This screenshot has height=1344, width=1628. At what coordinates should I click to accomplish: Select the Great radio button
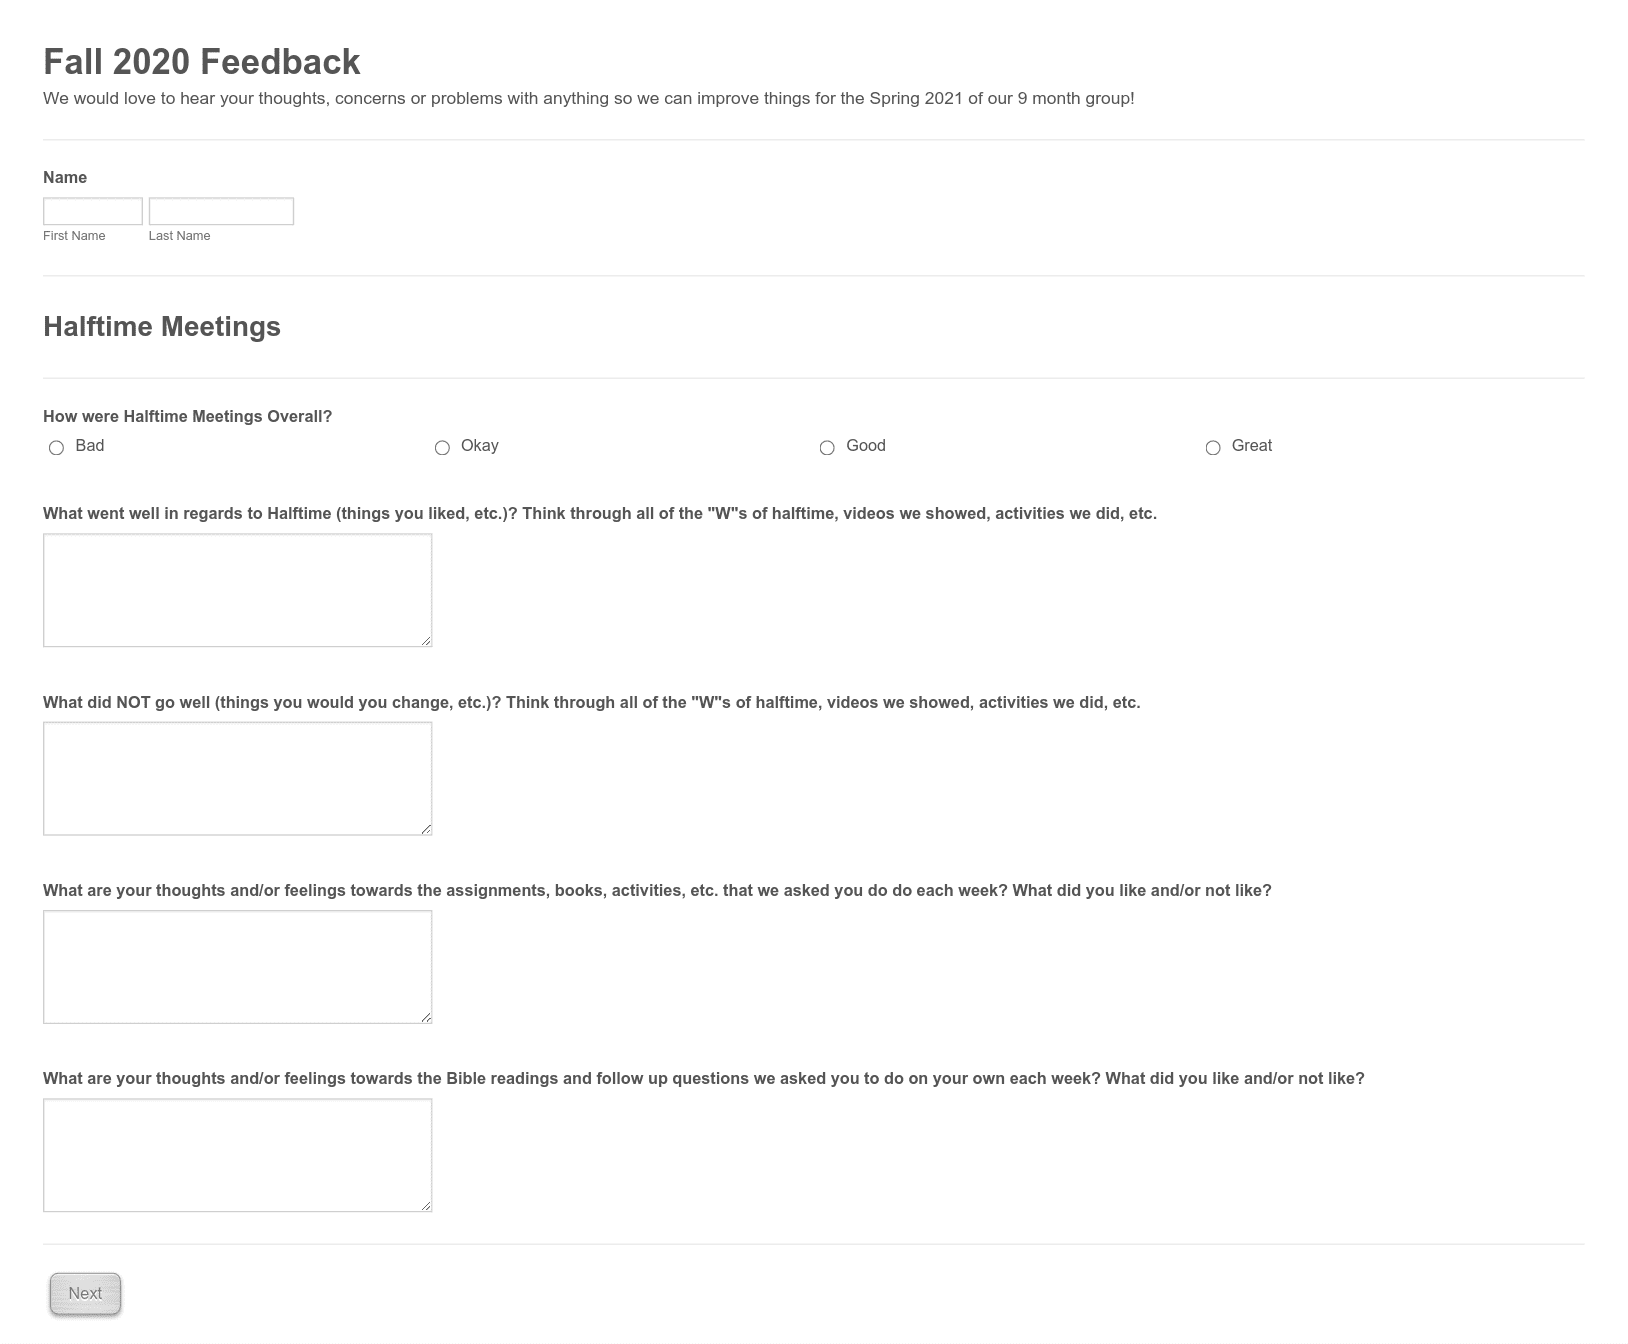click(1213, 448)
